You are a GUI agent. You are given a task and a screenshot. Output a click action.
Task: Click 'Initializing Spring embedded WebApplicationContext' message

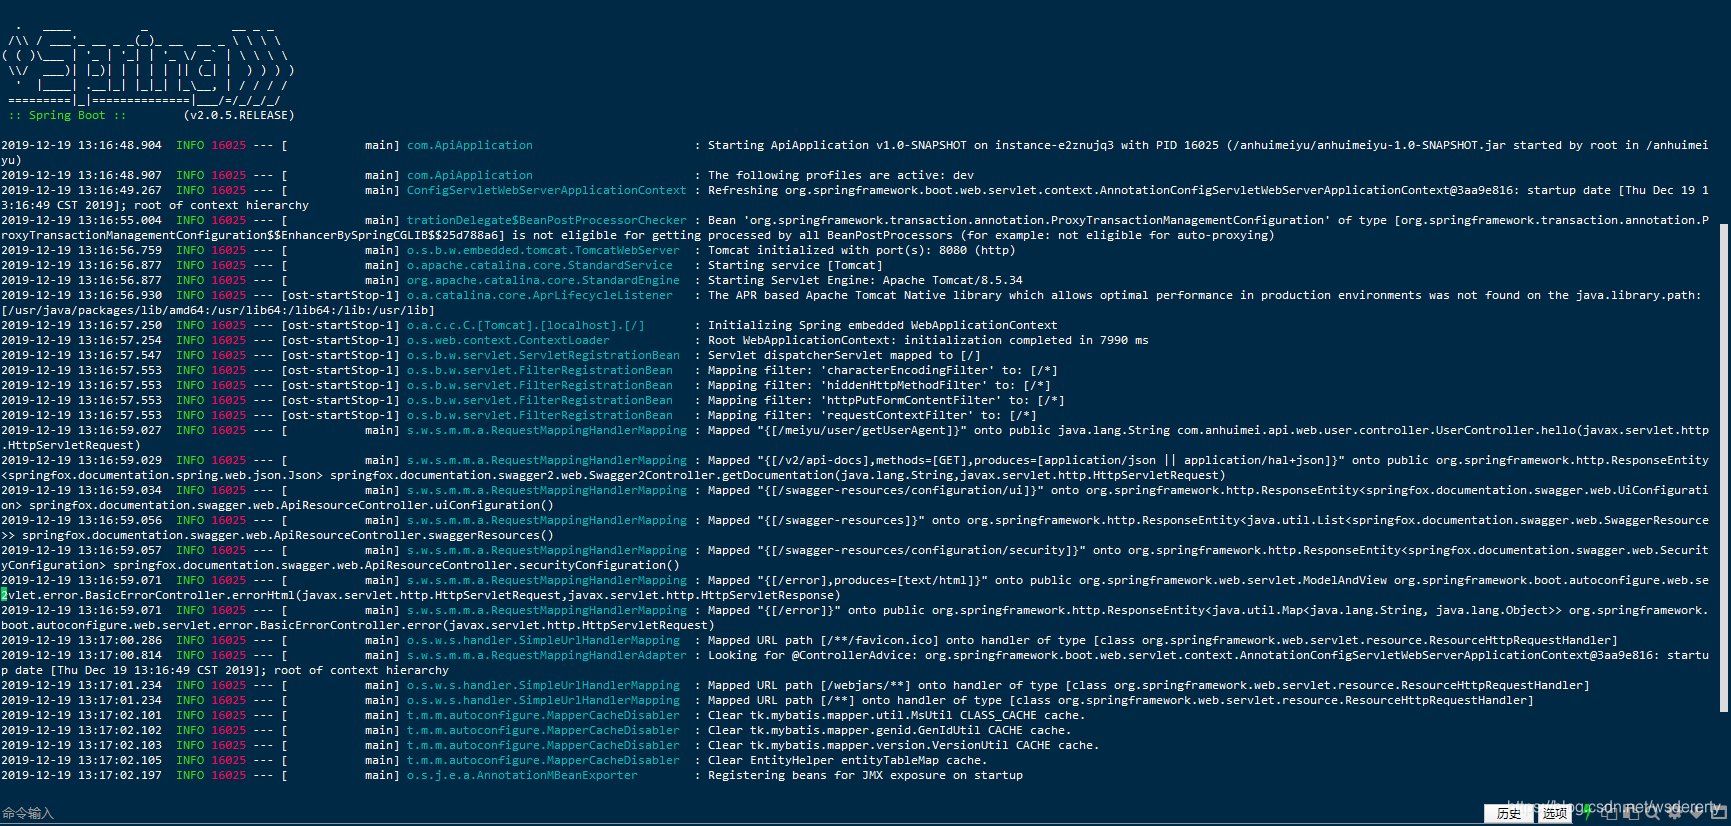click(x=883, y=325)
